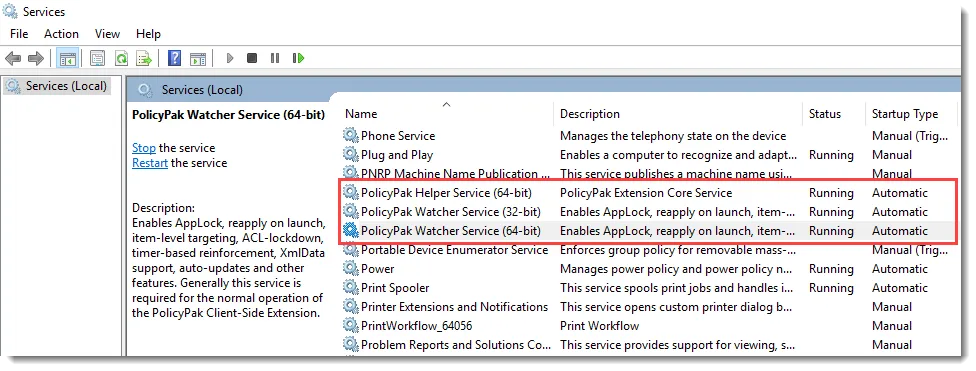This screenshot has width=976, height=371.
Task: Click Power's Automatic startup type cell
Action: click(899, 269)
